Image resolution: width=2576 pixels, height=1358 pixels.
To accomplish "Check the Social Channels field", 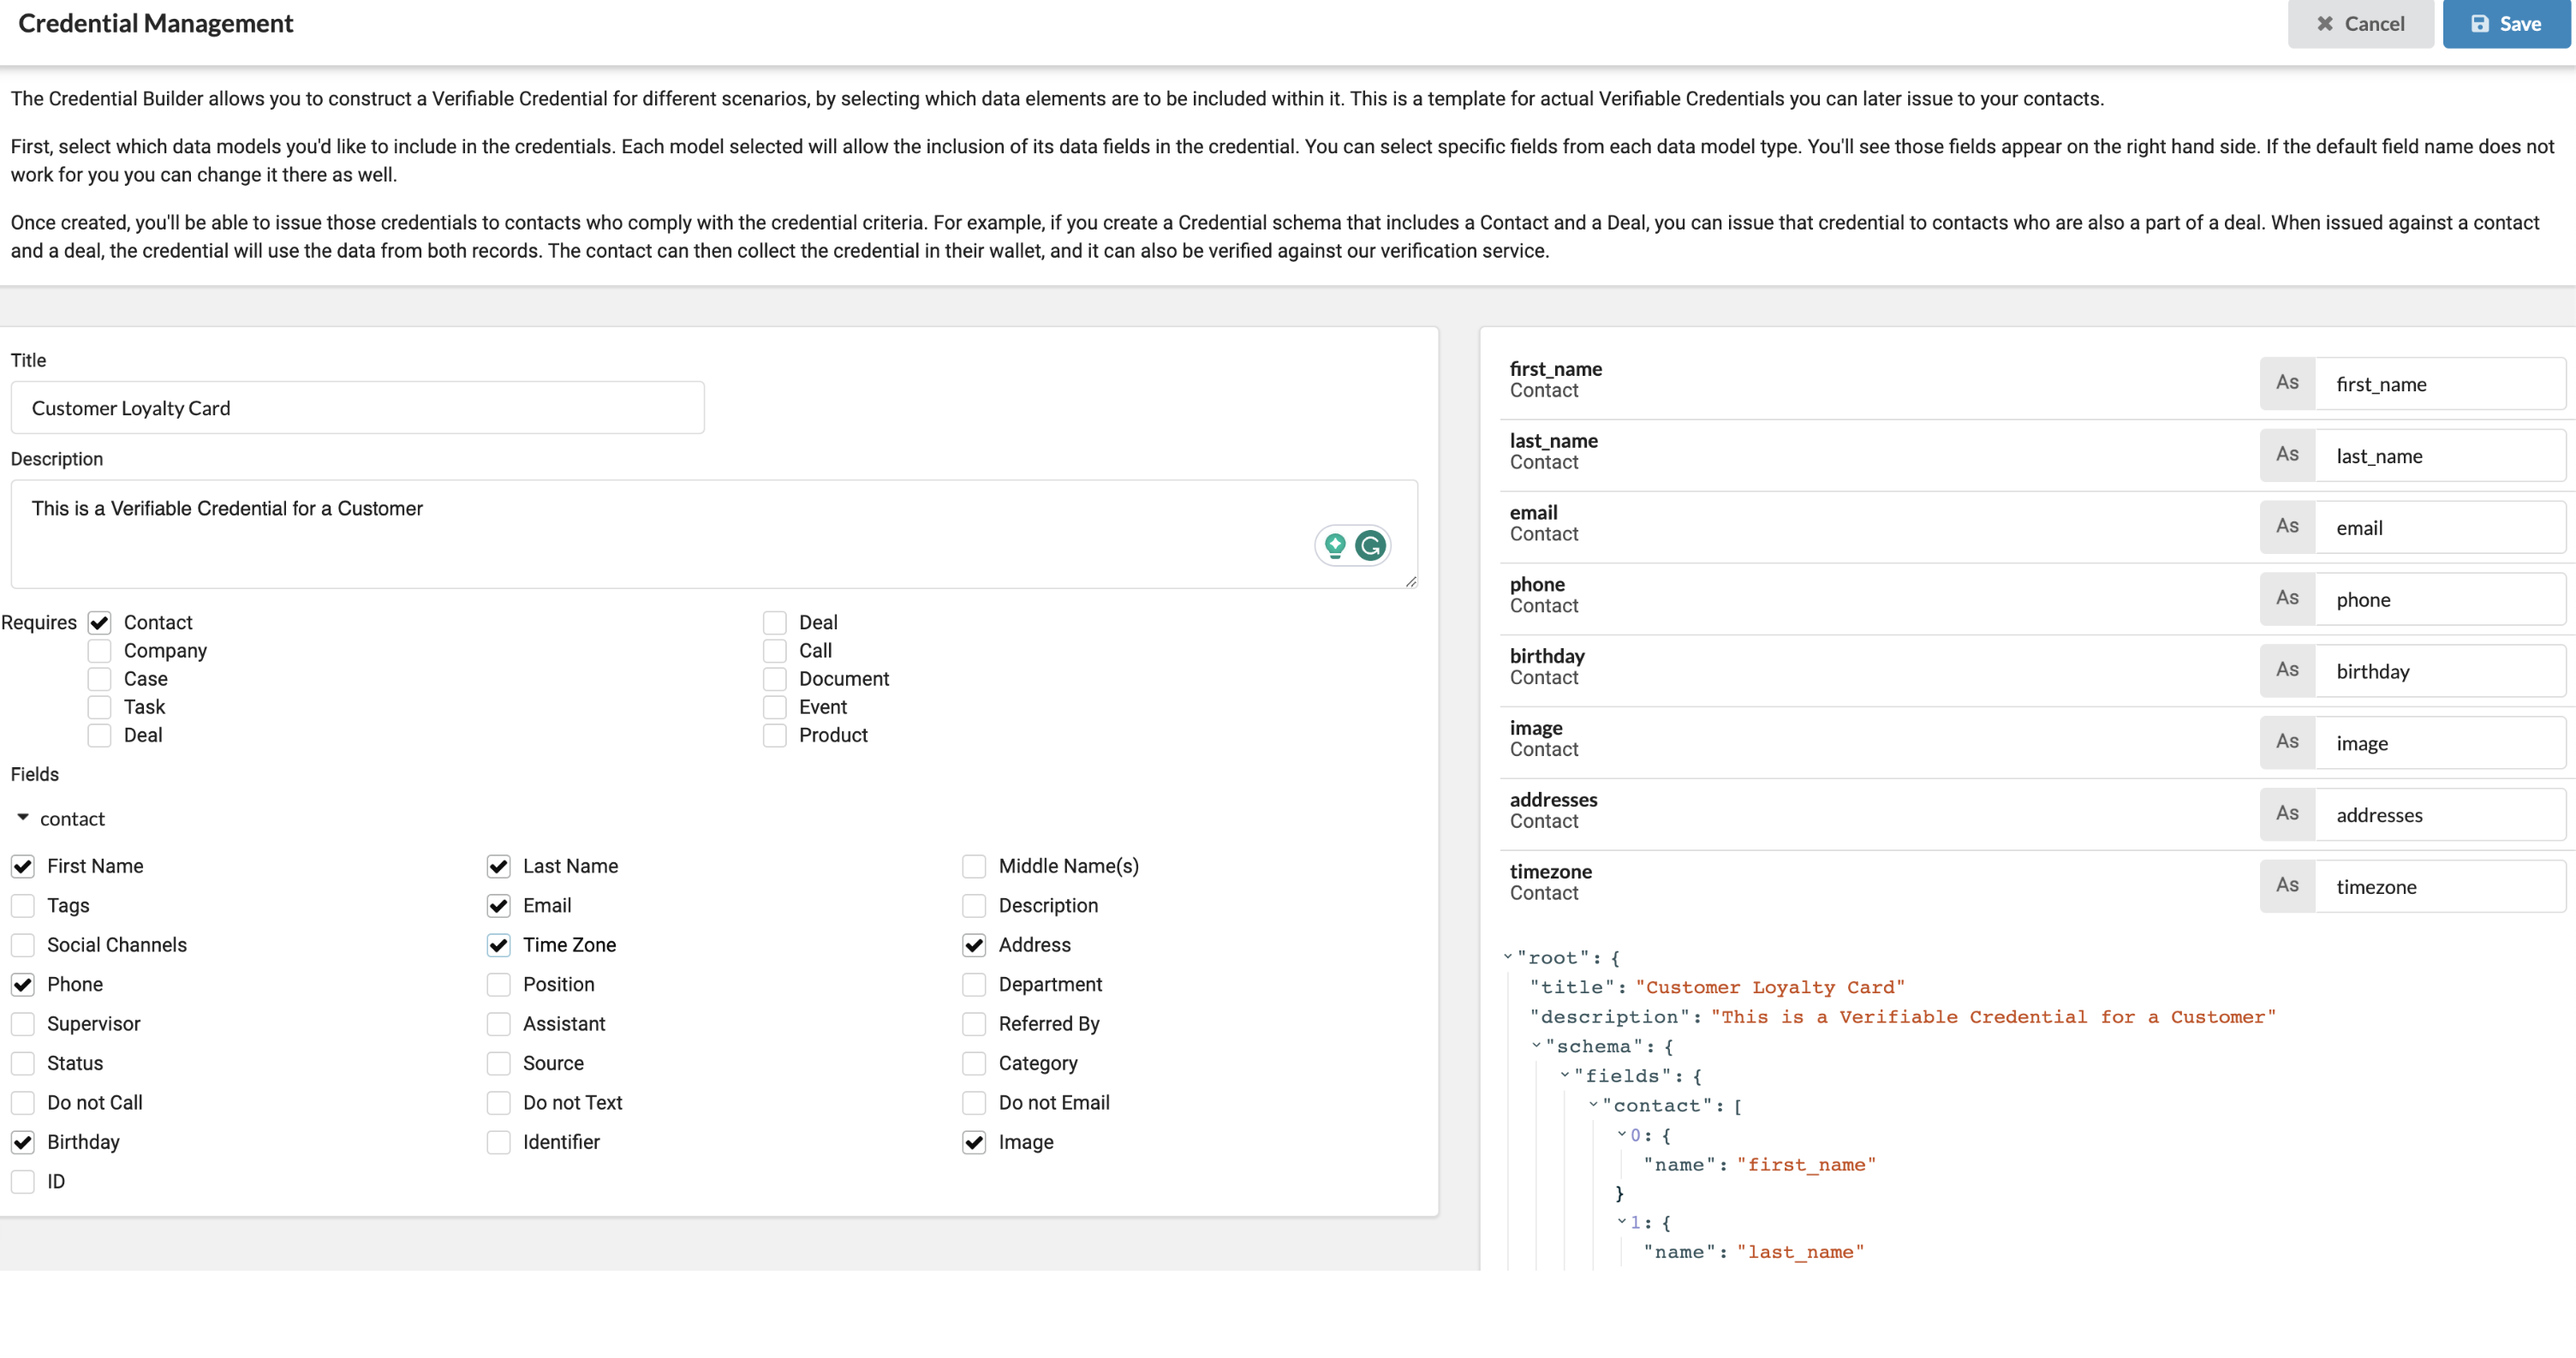I will (x=23, y=945).
